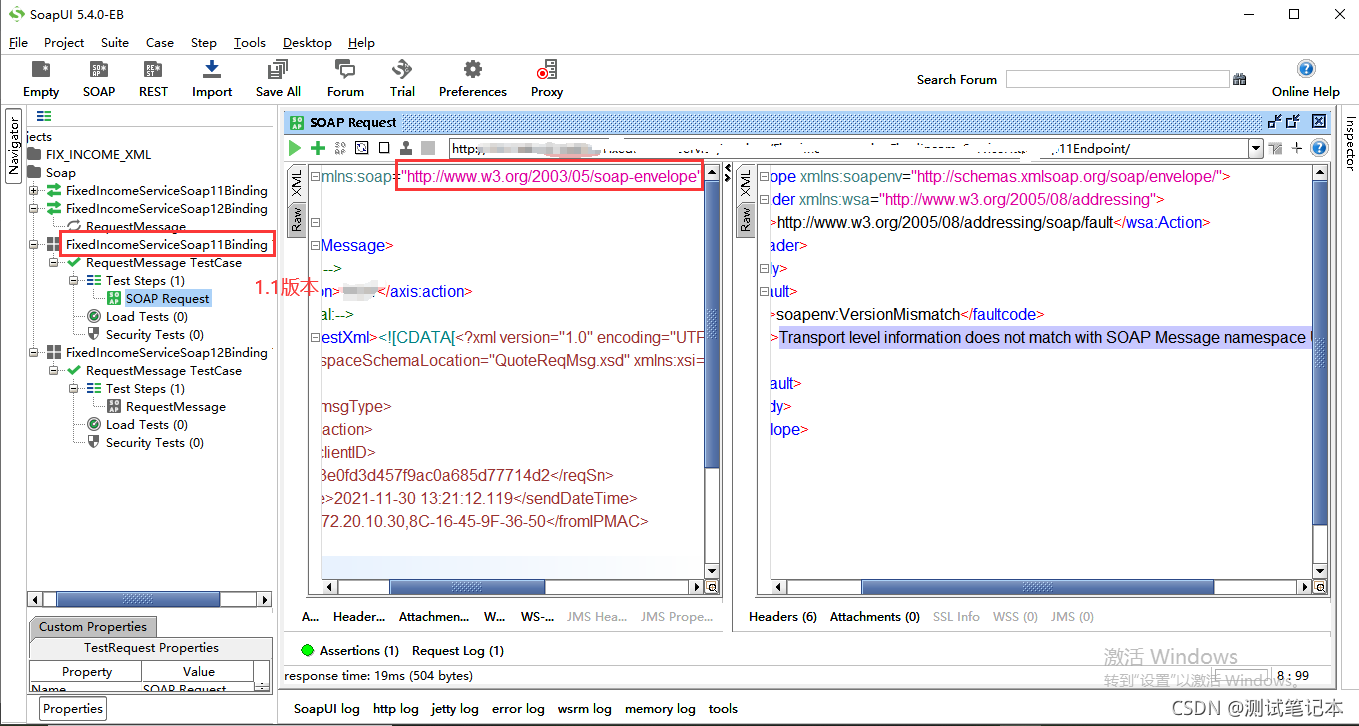The height and width of the screenshot is (726, 1359).
Task: Click the SOAP project toolbar icon
Action: click(98, 69)
